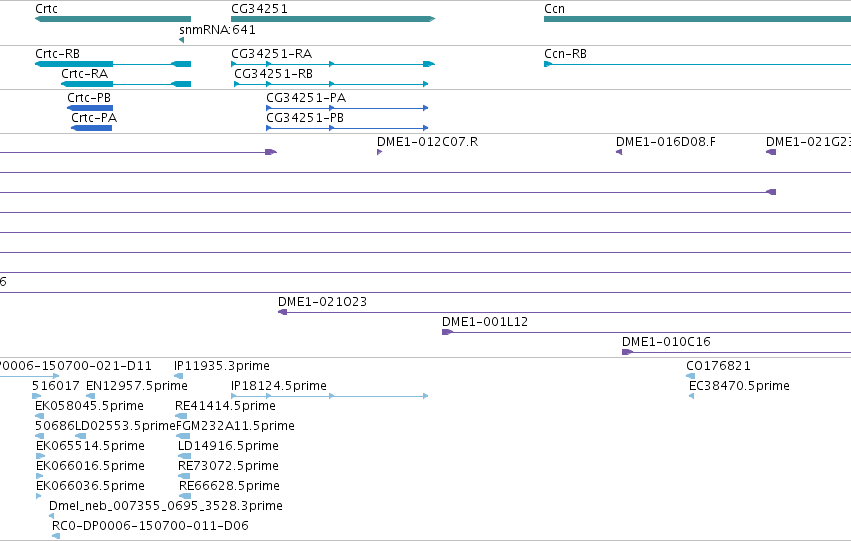The height and width of the screenshot is (541, 851).
Task: Select the CO176821 EST
Action: [690, 376]
